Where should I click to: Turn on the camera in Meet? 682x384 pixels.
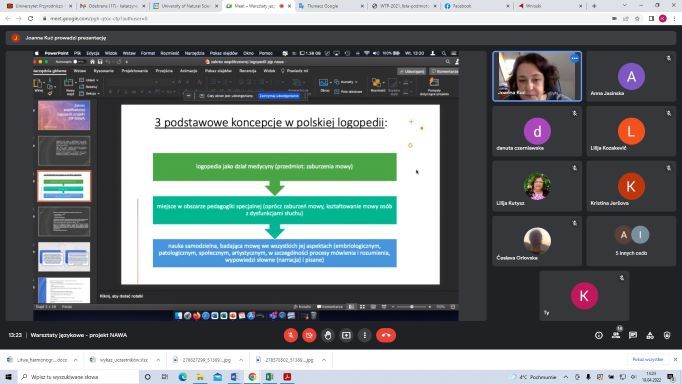[x=309, y=335]
